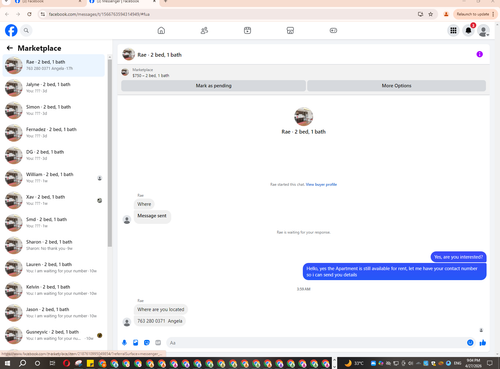The width and height of the screenshot is (500, 369).
Task: Open the Windows Start menu
Action: point(7,363)
